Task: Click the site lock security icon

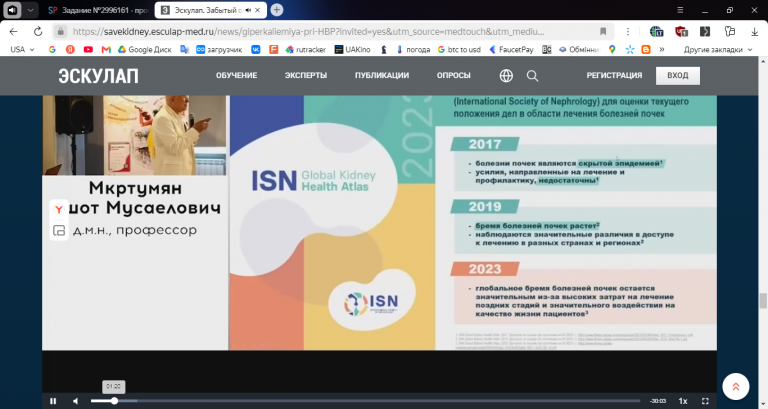Action: coord(60,31)
